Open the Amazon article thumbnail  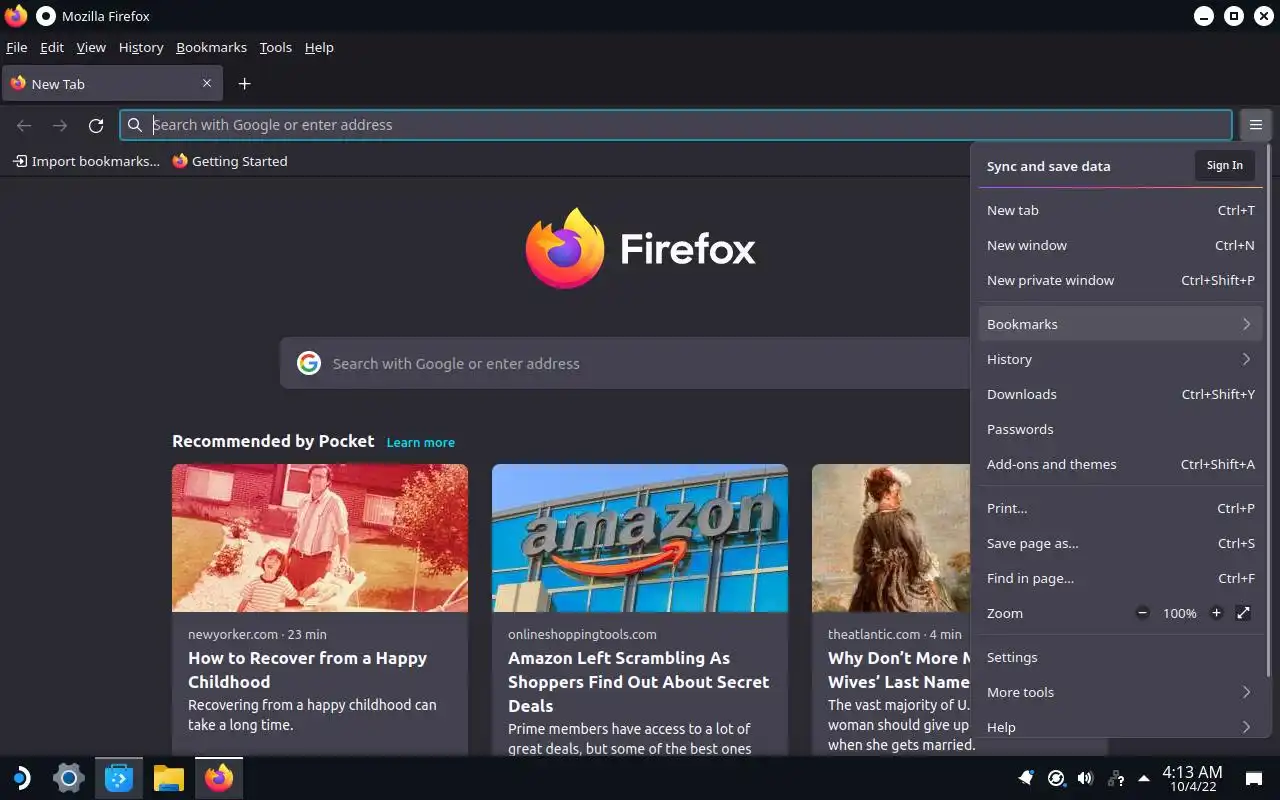tap(640, 538)
